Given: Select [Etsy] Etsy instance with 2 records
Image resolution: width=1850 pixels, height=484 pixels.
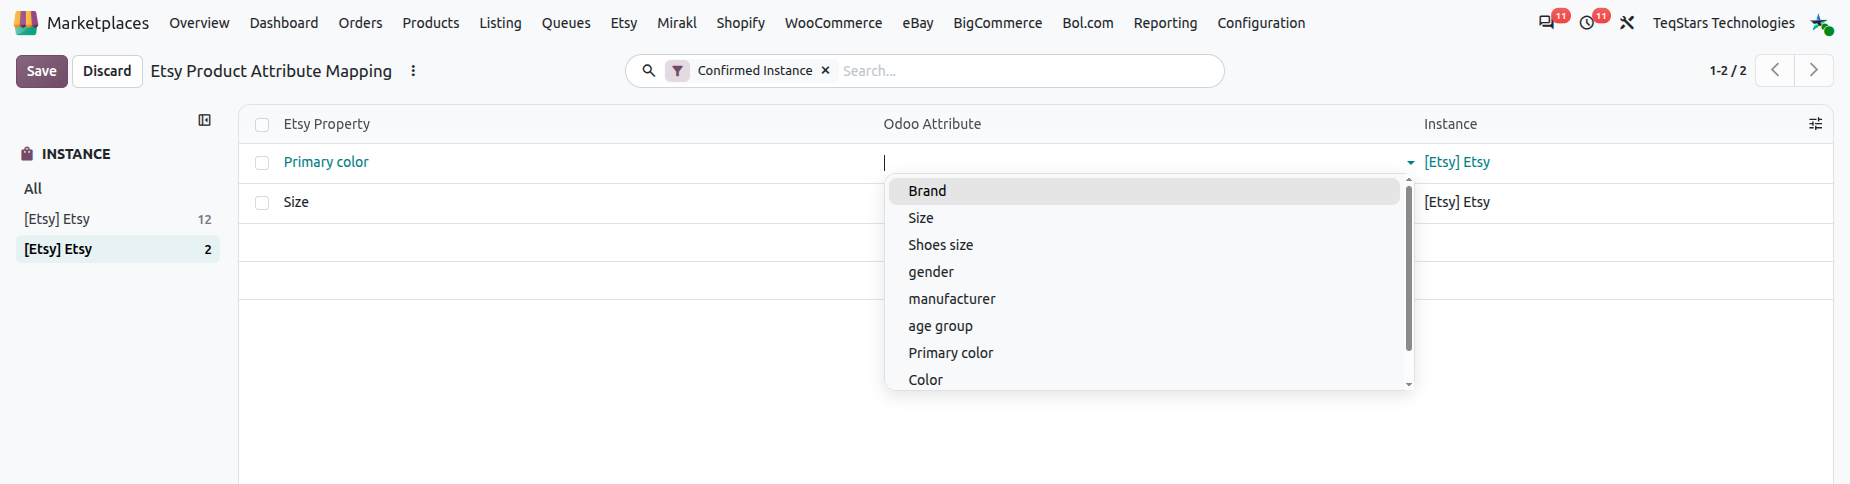Looking at the screenshot, I should click(118, 249).
